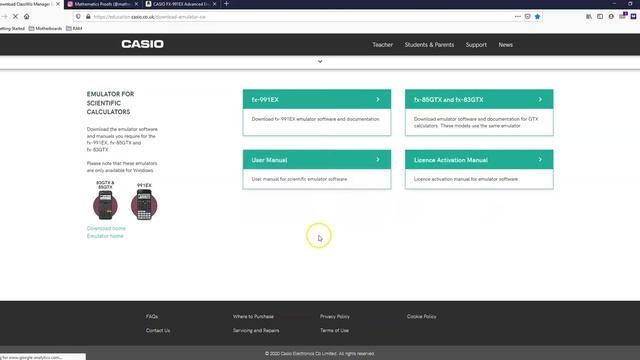
Task: Open Servicing and Repairs footer link
Action: tap(256, 330)
